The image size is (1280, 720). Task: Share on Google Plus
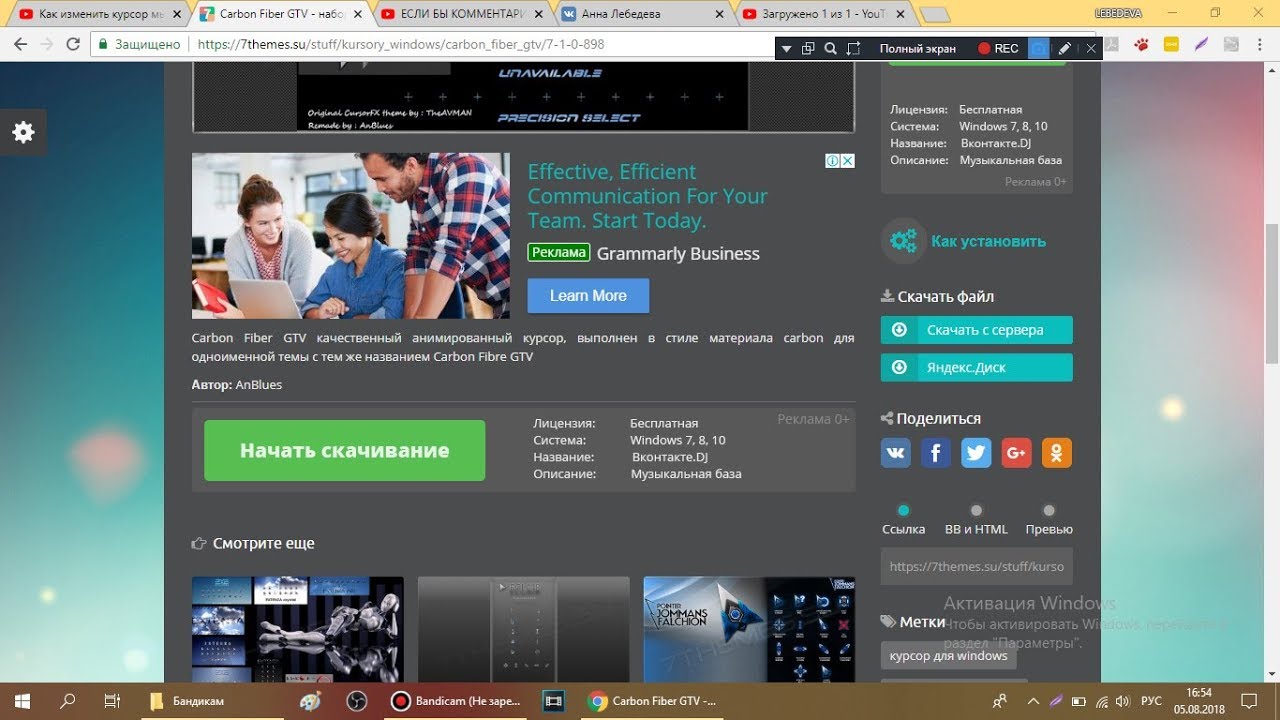(x=1016, y=453)
